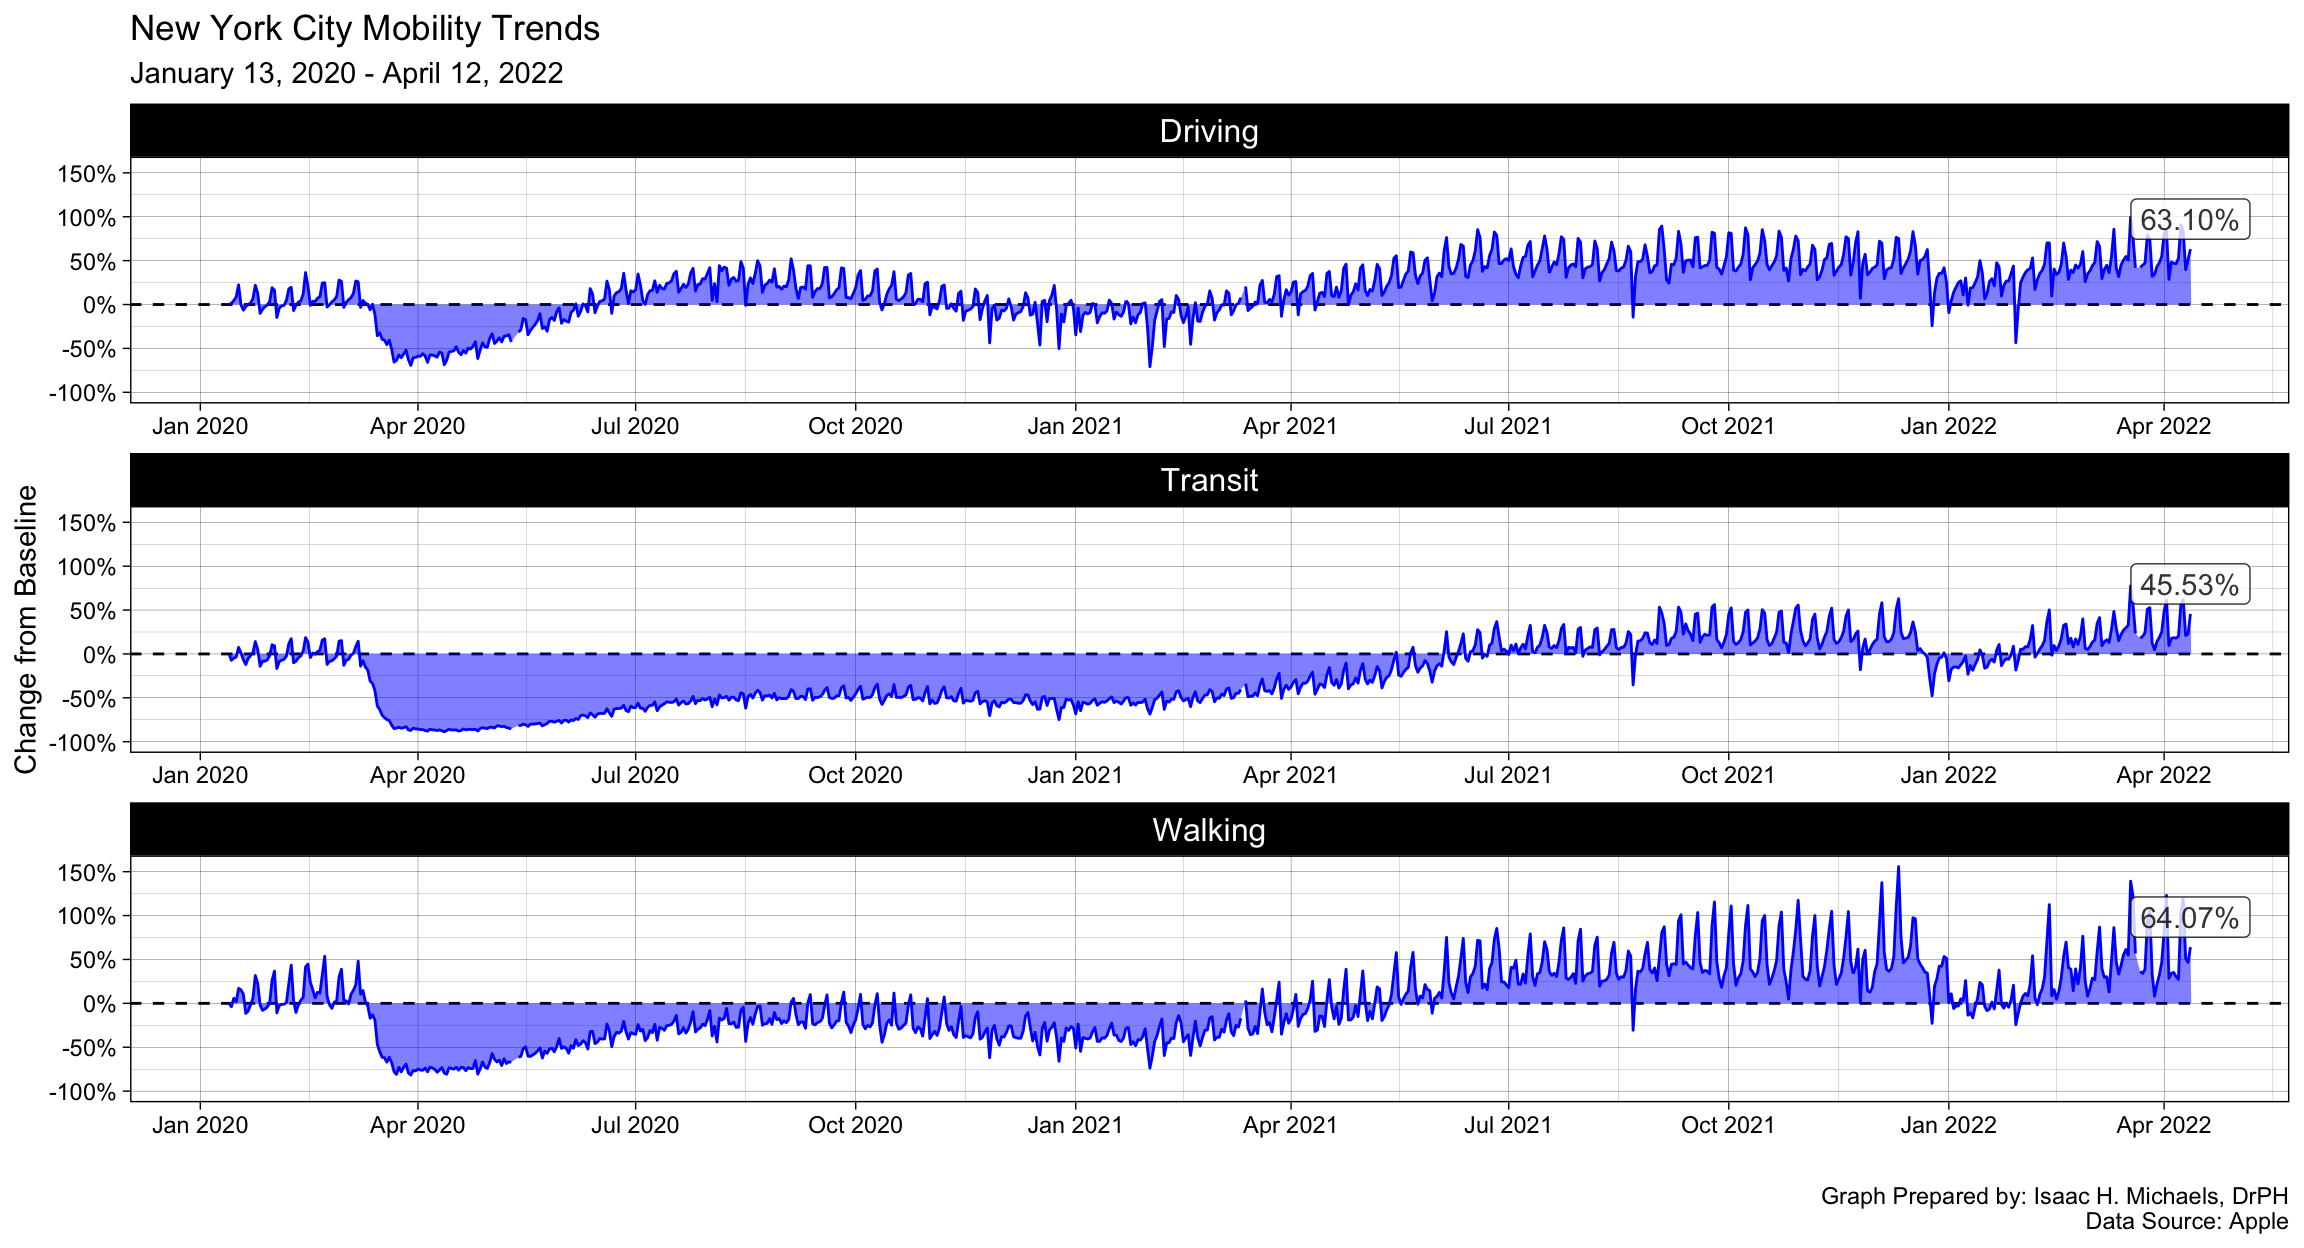Screen dimensions: 2304x1248
Task: Click Oct 2020 tick under Walking chart
Action: [x=855, y=1125]
